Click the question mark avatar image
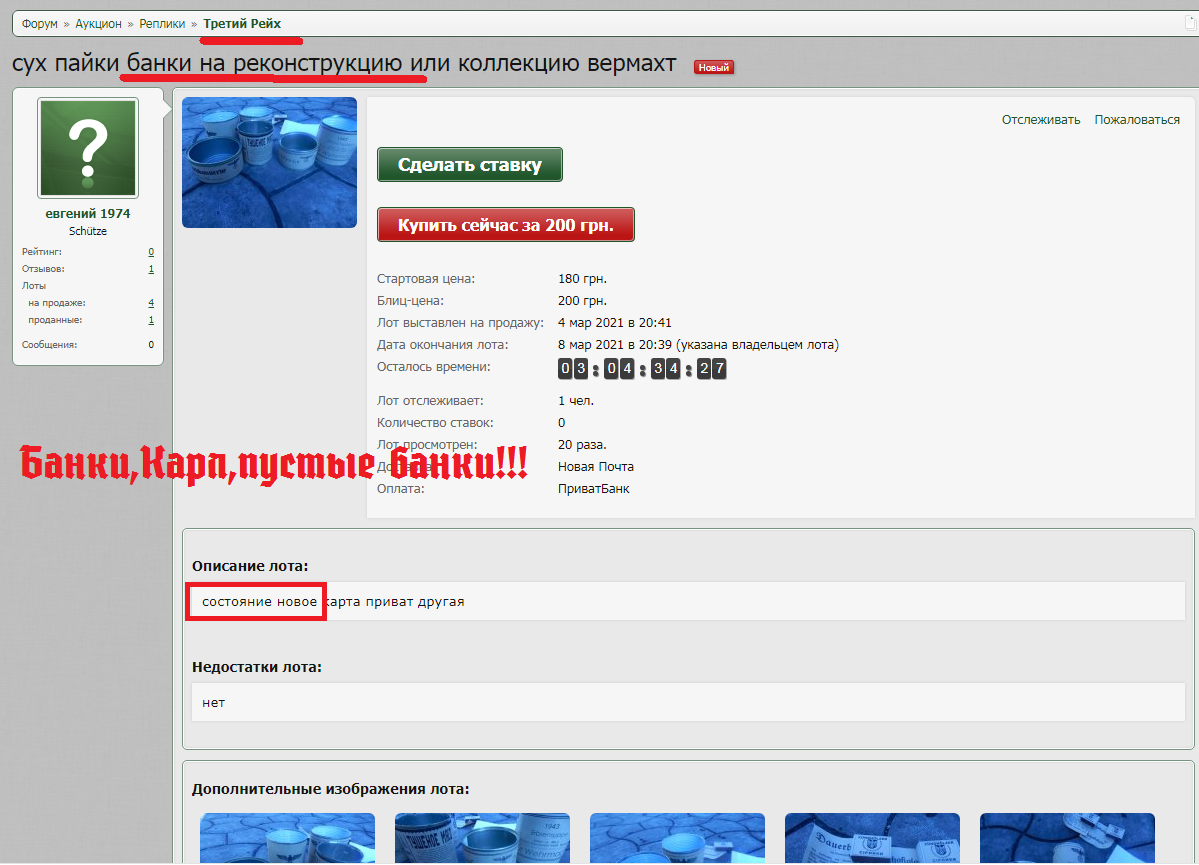 (88, 148)
